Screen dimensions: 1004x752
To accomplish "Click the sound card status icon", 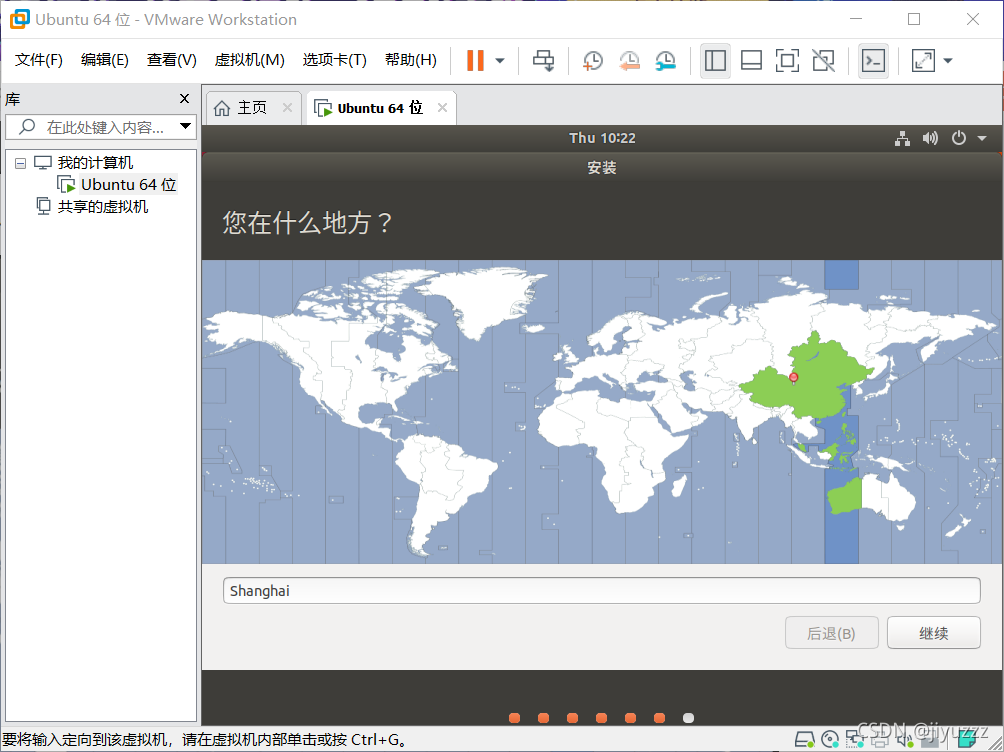I will click(x=904, y=740).
